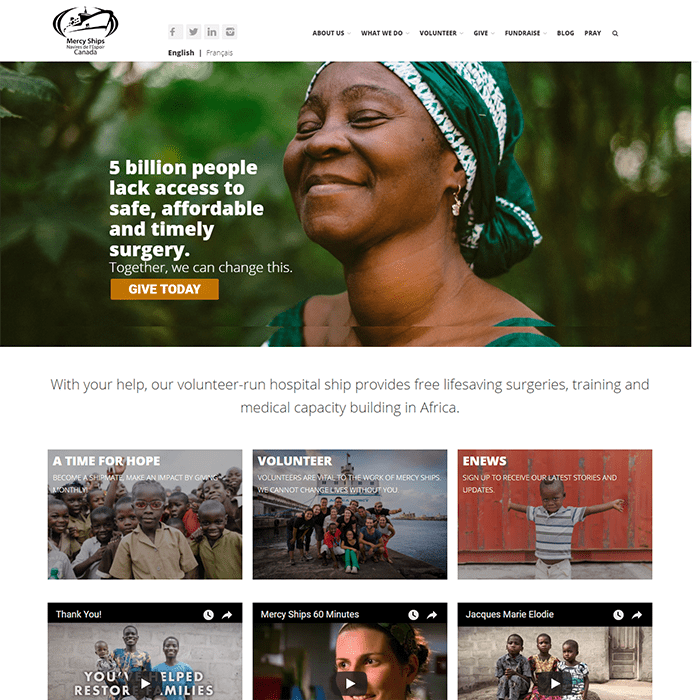Expand the Fundraise dropdown menu

[x=525, y=33]
